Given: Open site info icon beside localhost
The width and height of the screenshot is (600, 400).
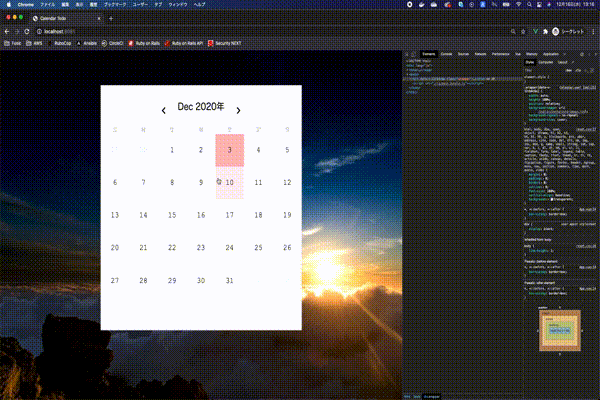Looking at the screenshot, I should tap(39, 31).
